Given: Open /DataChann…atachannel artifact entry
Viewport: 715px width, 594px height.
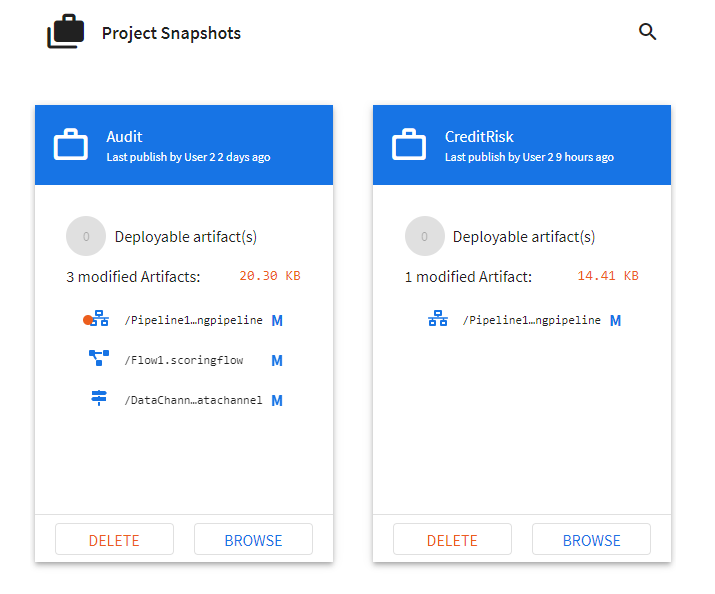Looking at the screenshot, I should (x=193, y=400).
